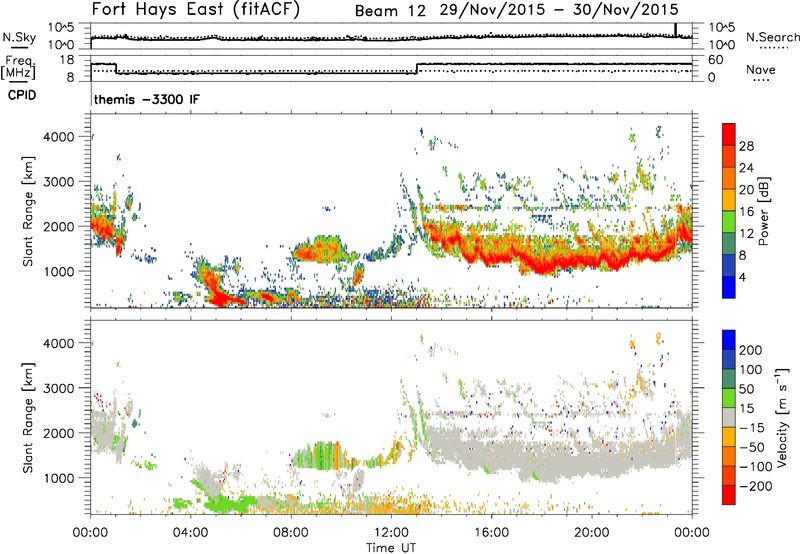The height and width of the screenshot is (554, 800).
Task: Click the 'N.Sky' legend label
Action: tap(19, 37)
